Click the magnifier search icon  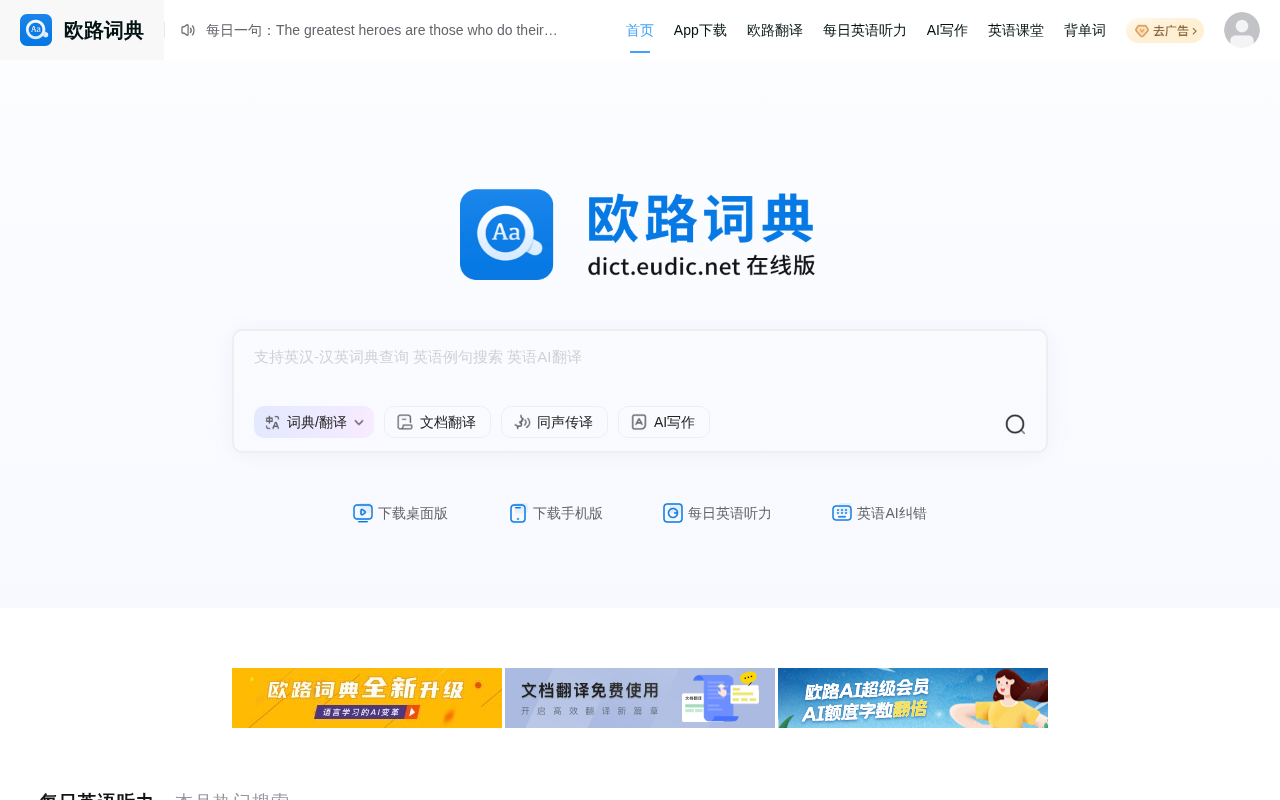[1015, 424]
